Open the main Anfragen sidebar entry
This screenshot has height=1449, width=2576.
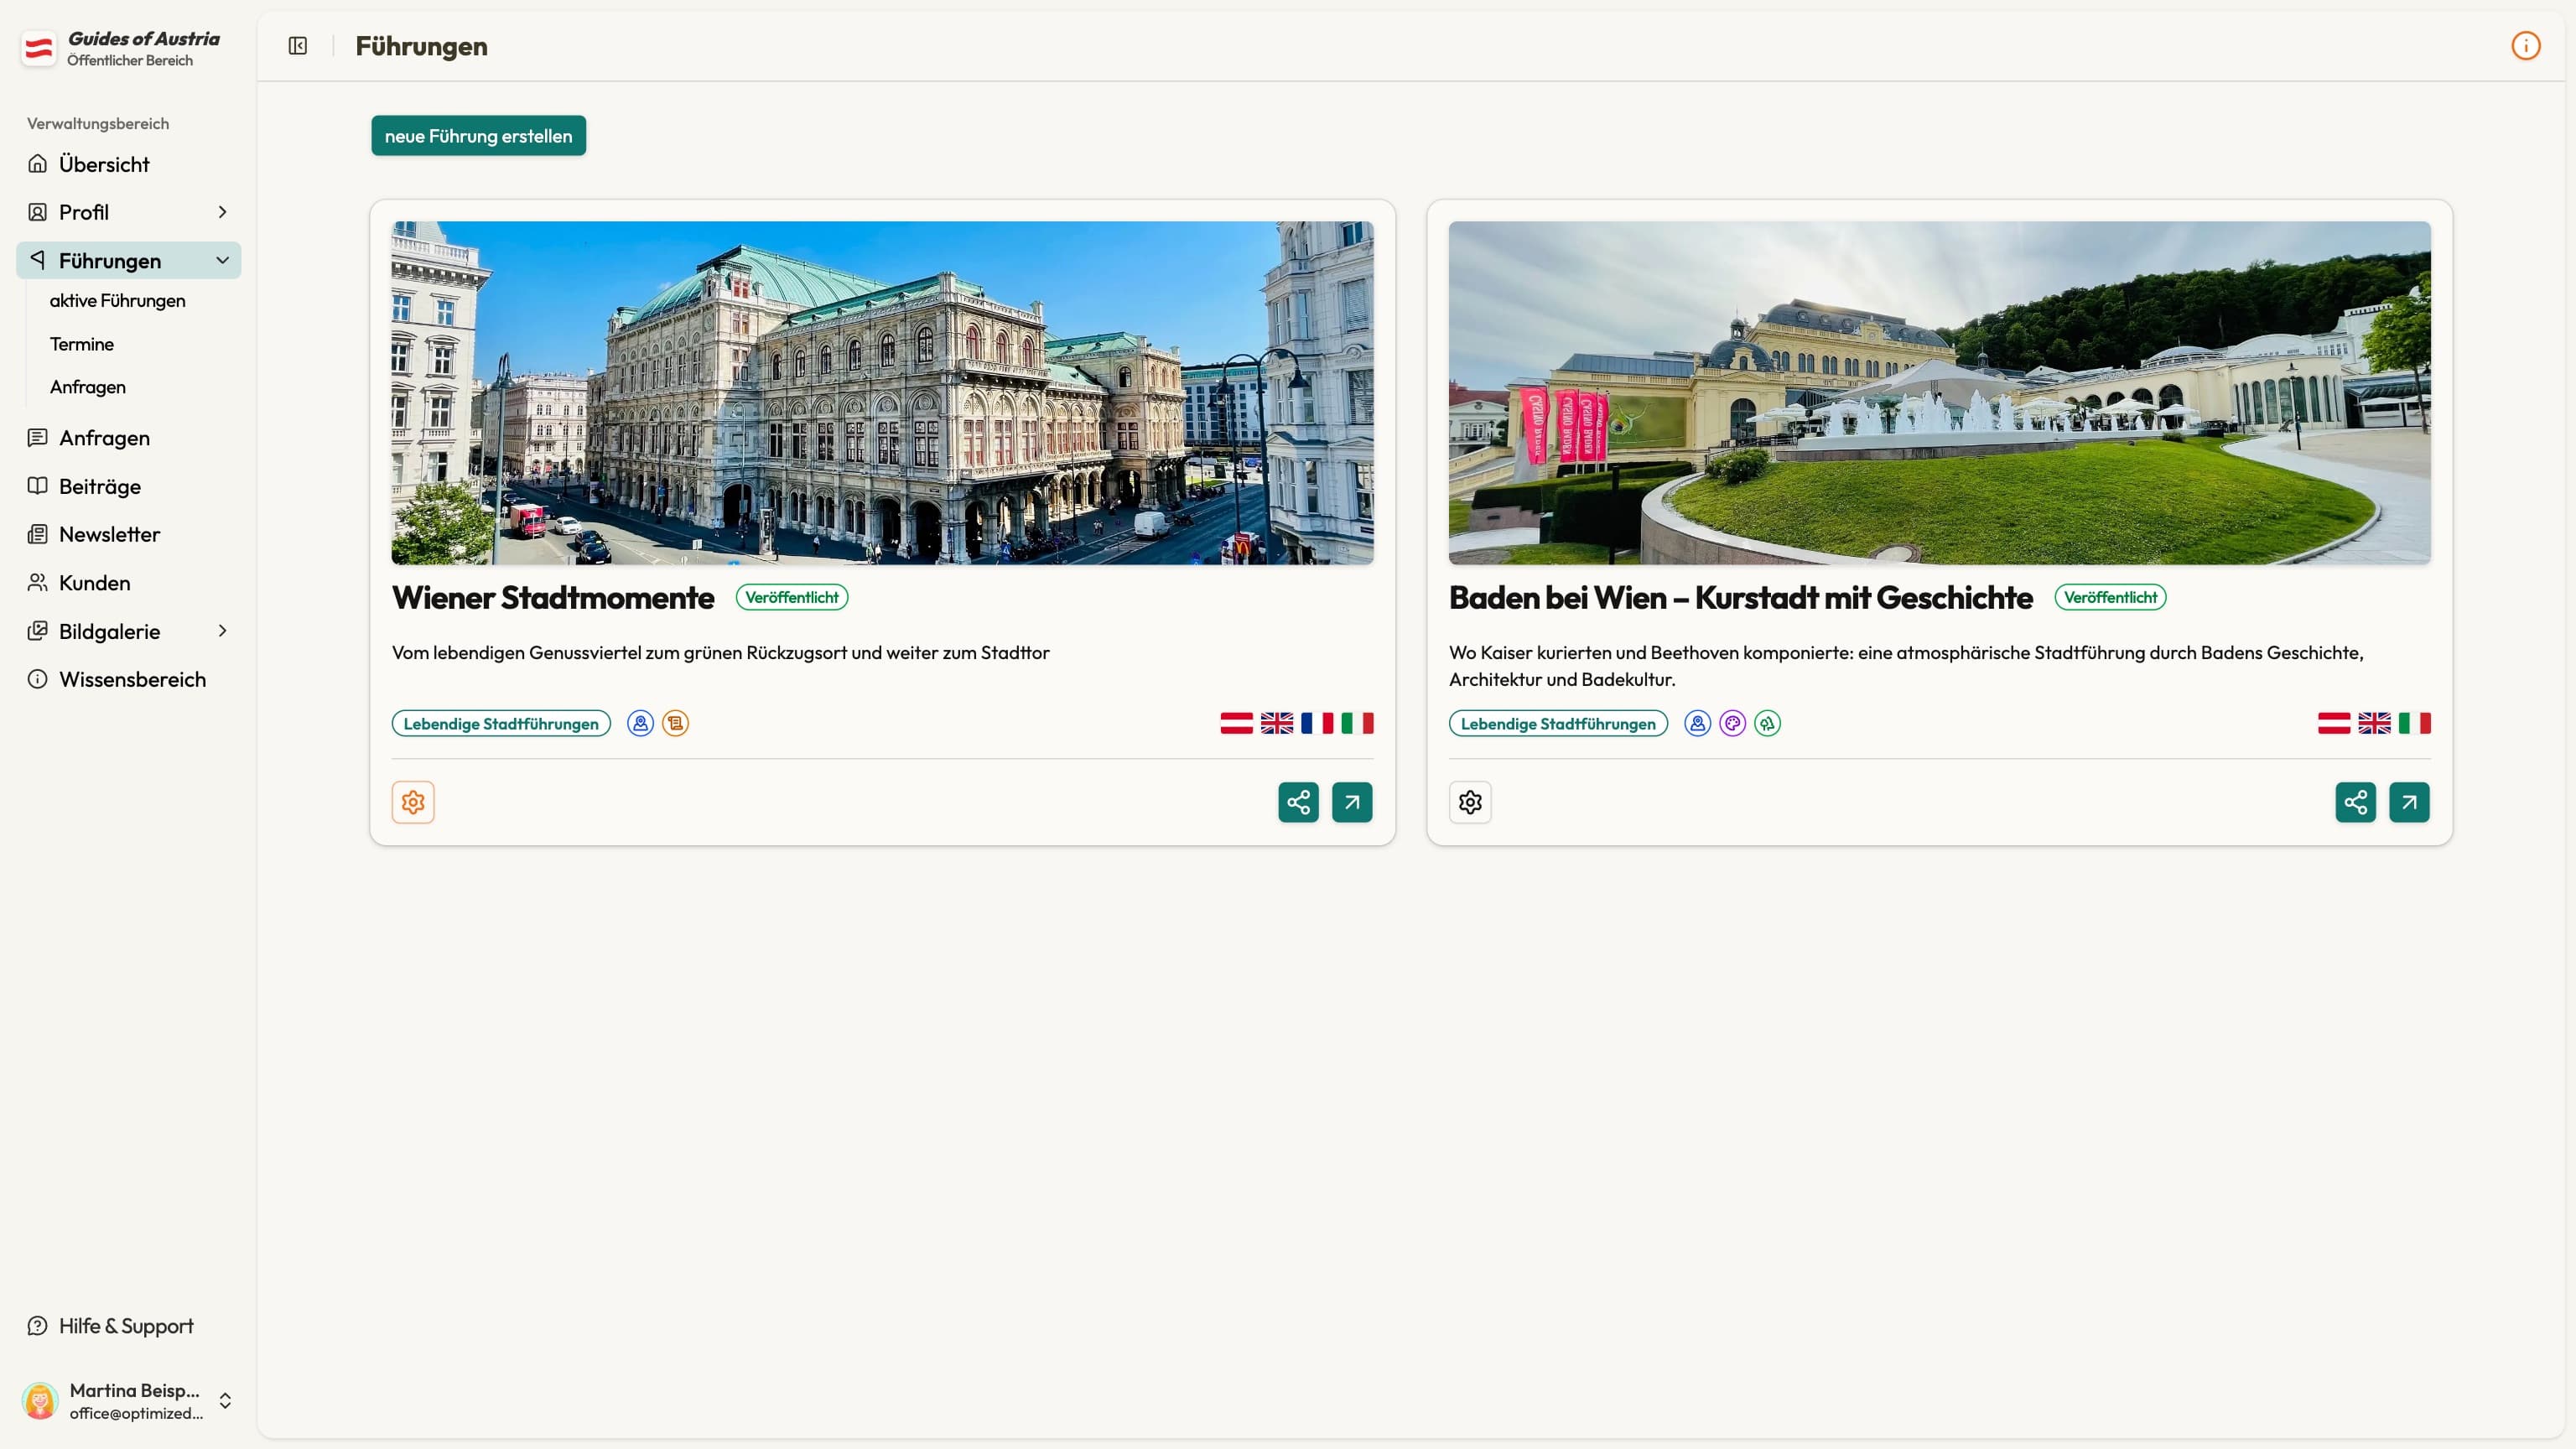pyautogui.click(x=128, y=438)
